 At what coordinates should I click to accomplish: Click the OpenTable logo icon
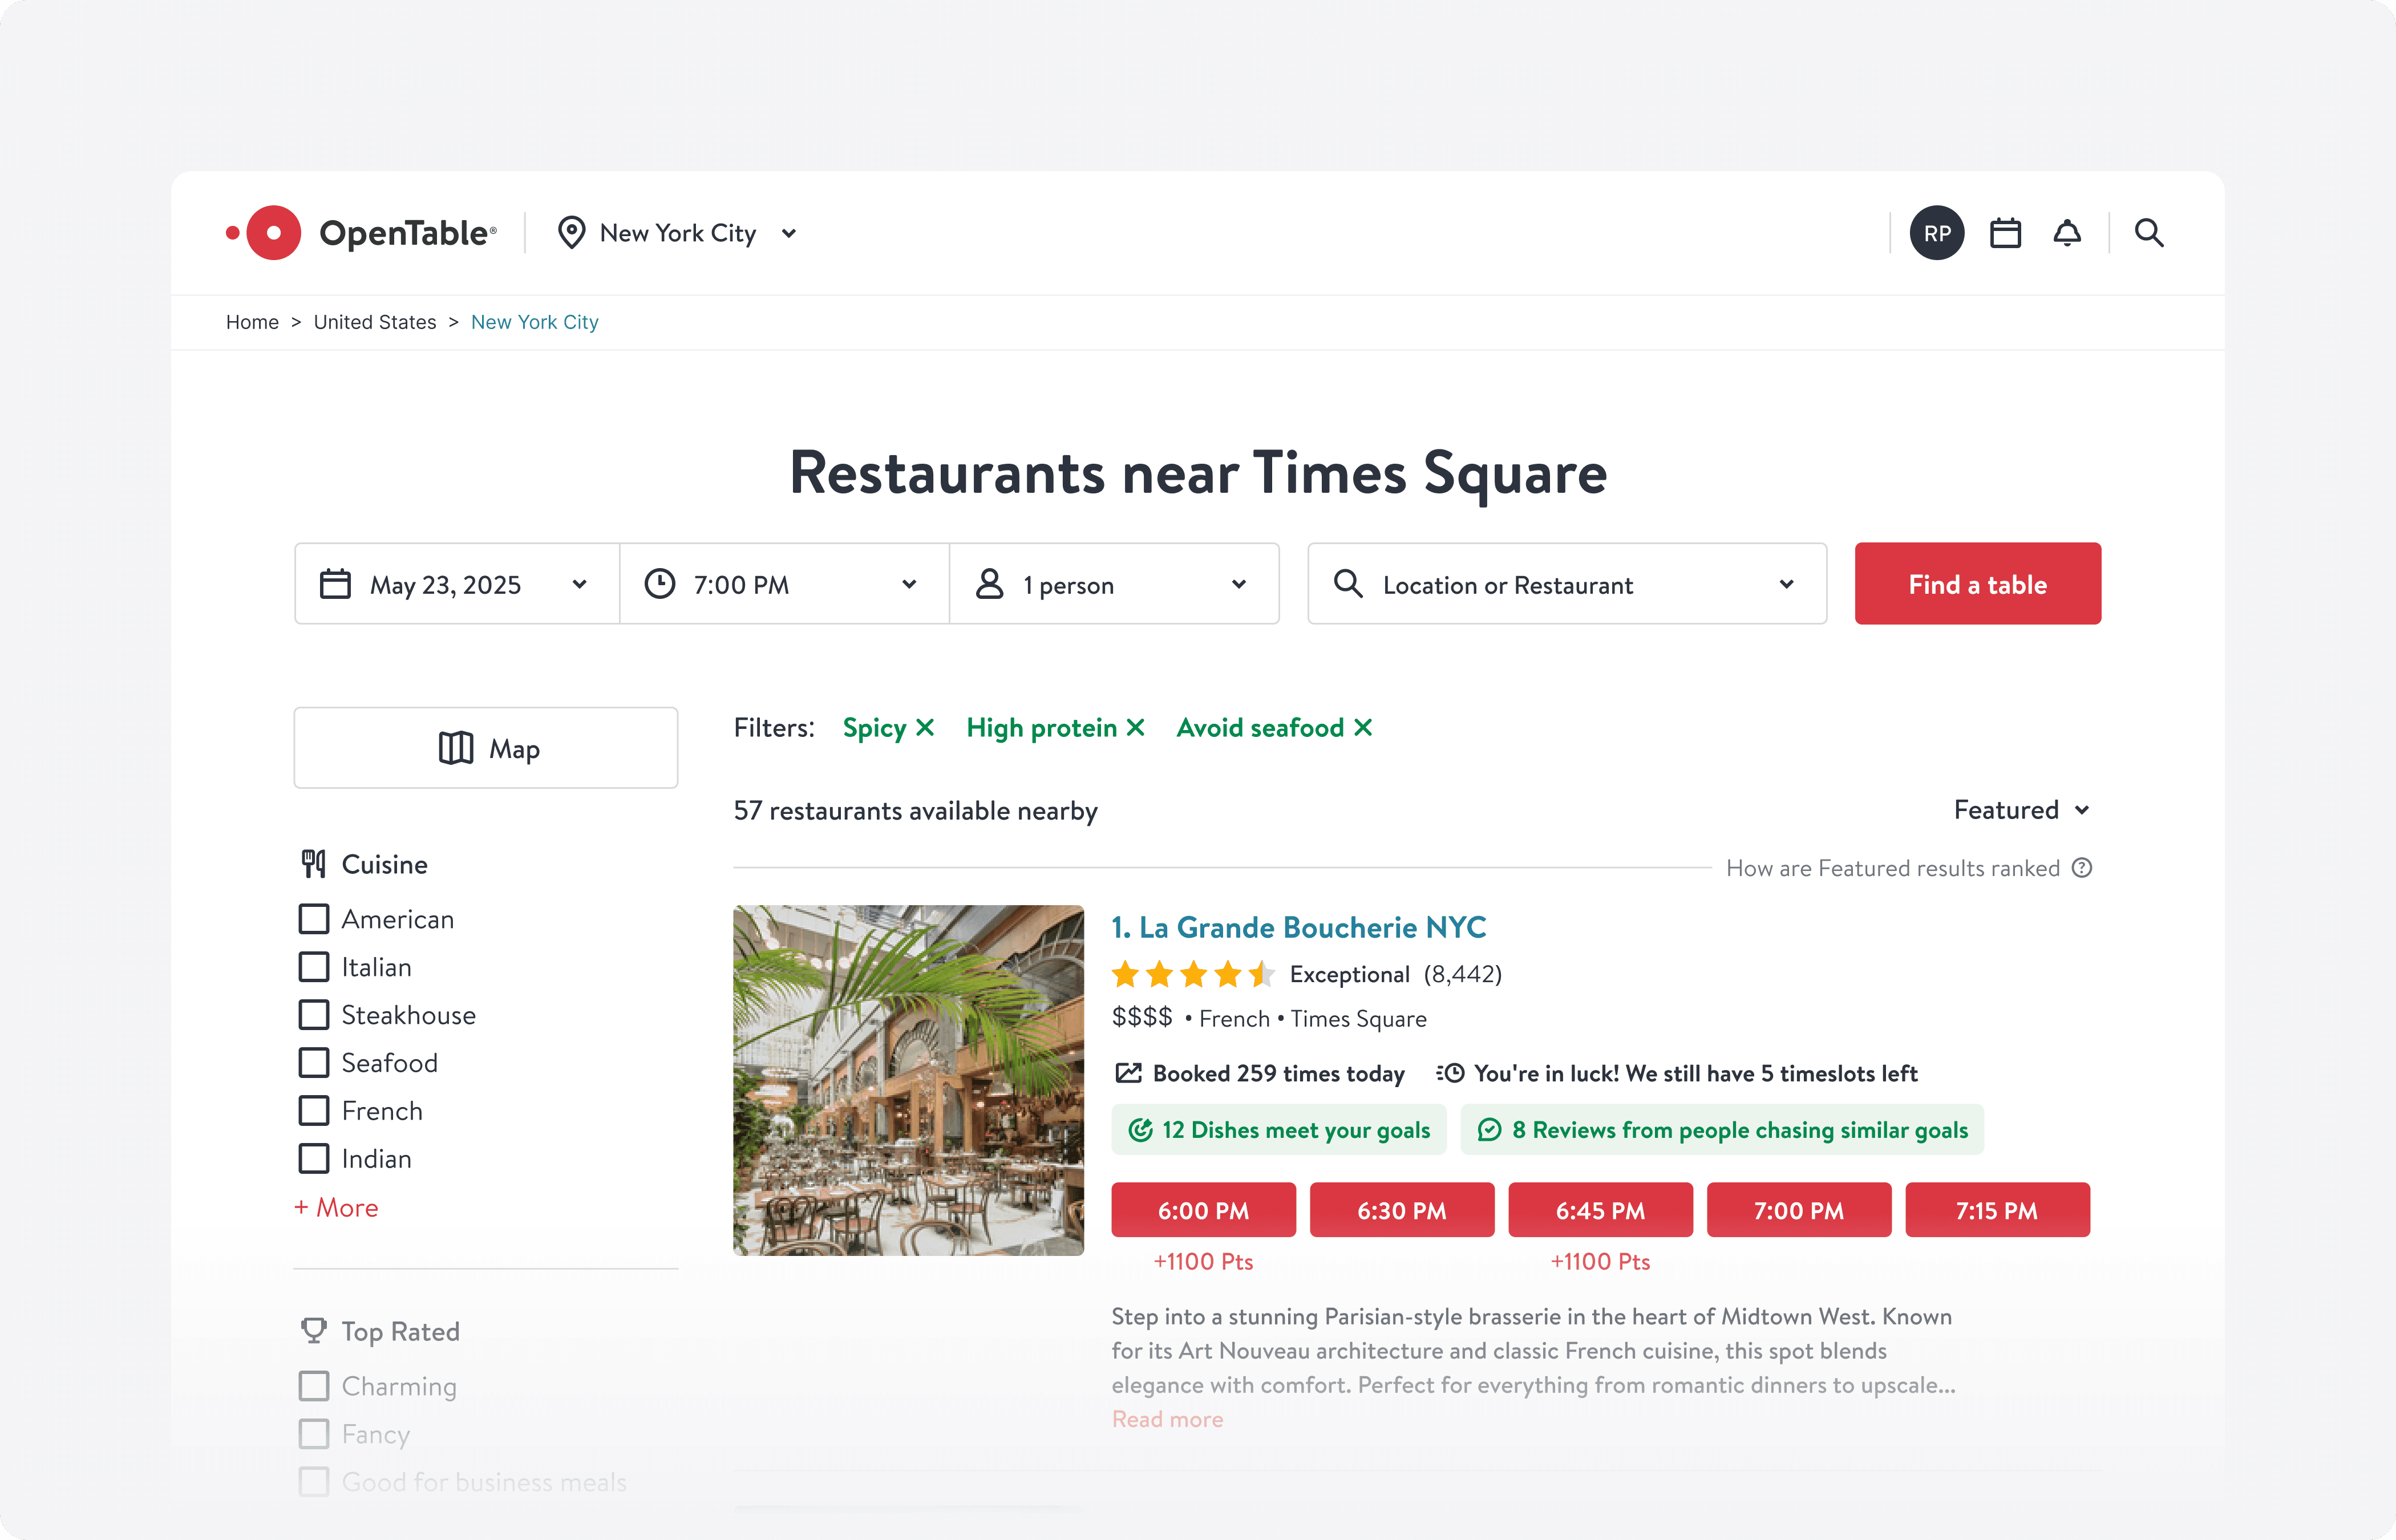tap(272, 233)
